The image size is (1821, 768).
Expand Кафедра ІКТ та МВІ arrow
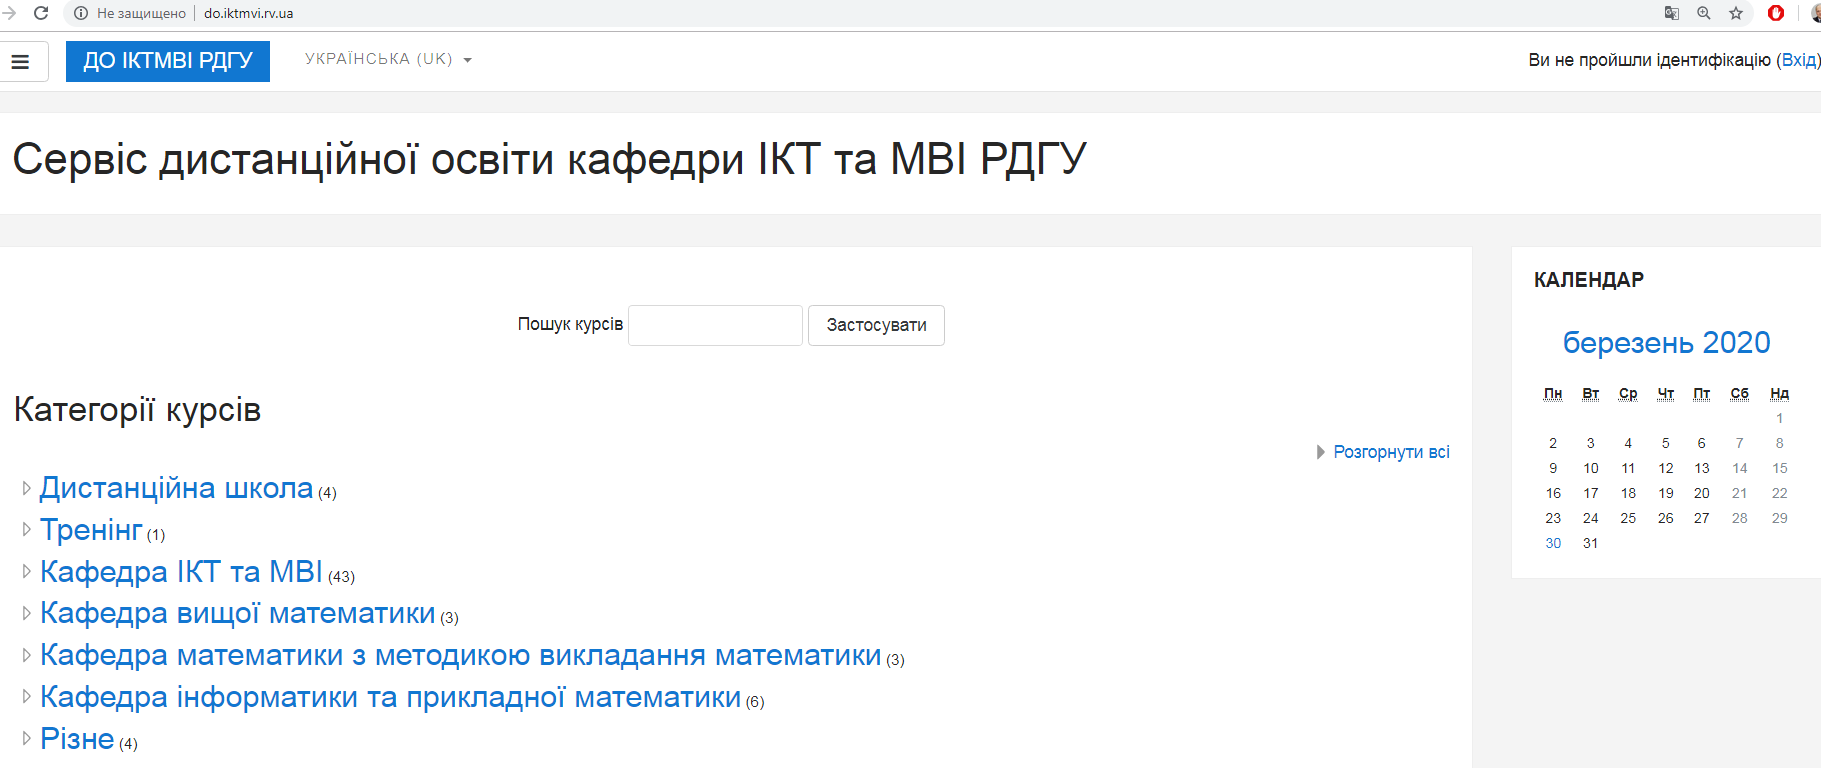pos(27,572)
